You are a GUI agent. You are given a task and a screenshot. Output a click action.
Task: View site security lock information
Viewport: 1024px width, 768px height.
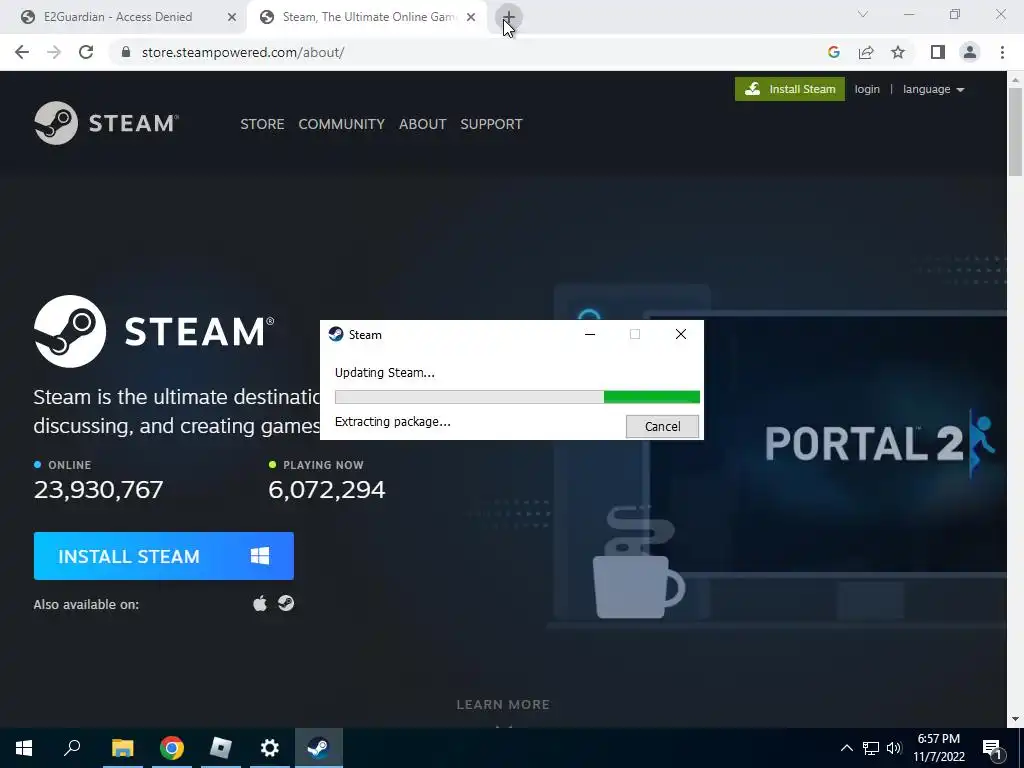[126, 52]
